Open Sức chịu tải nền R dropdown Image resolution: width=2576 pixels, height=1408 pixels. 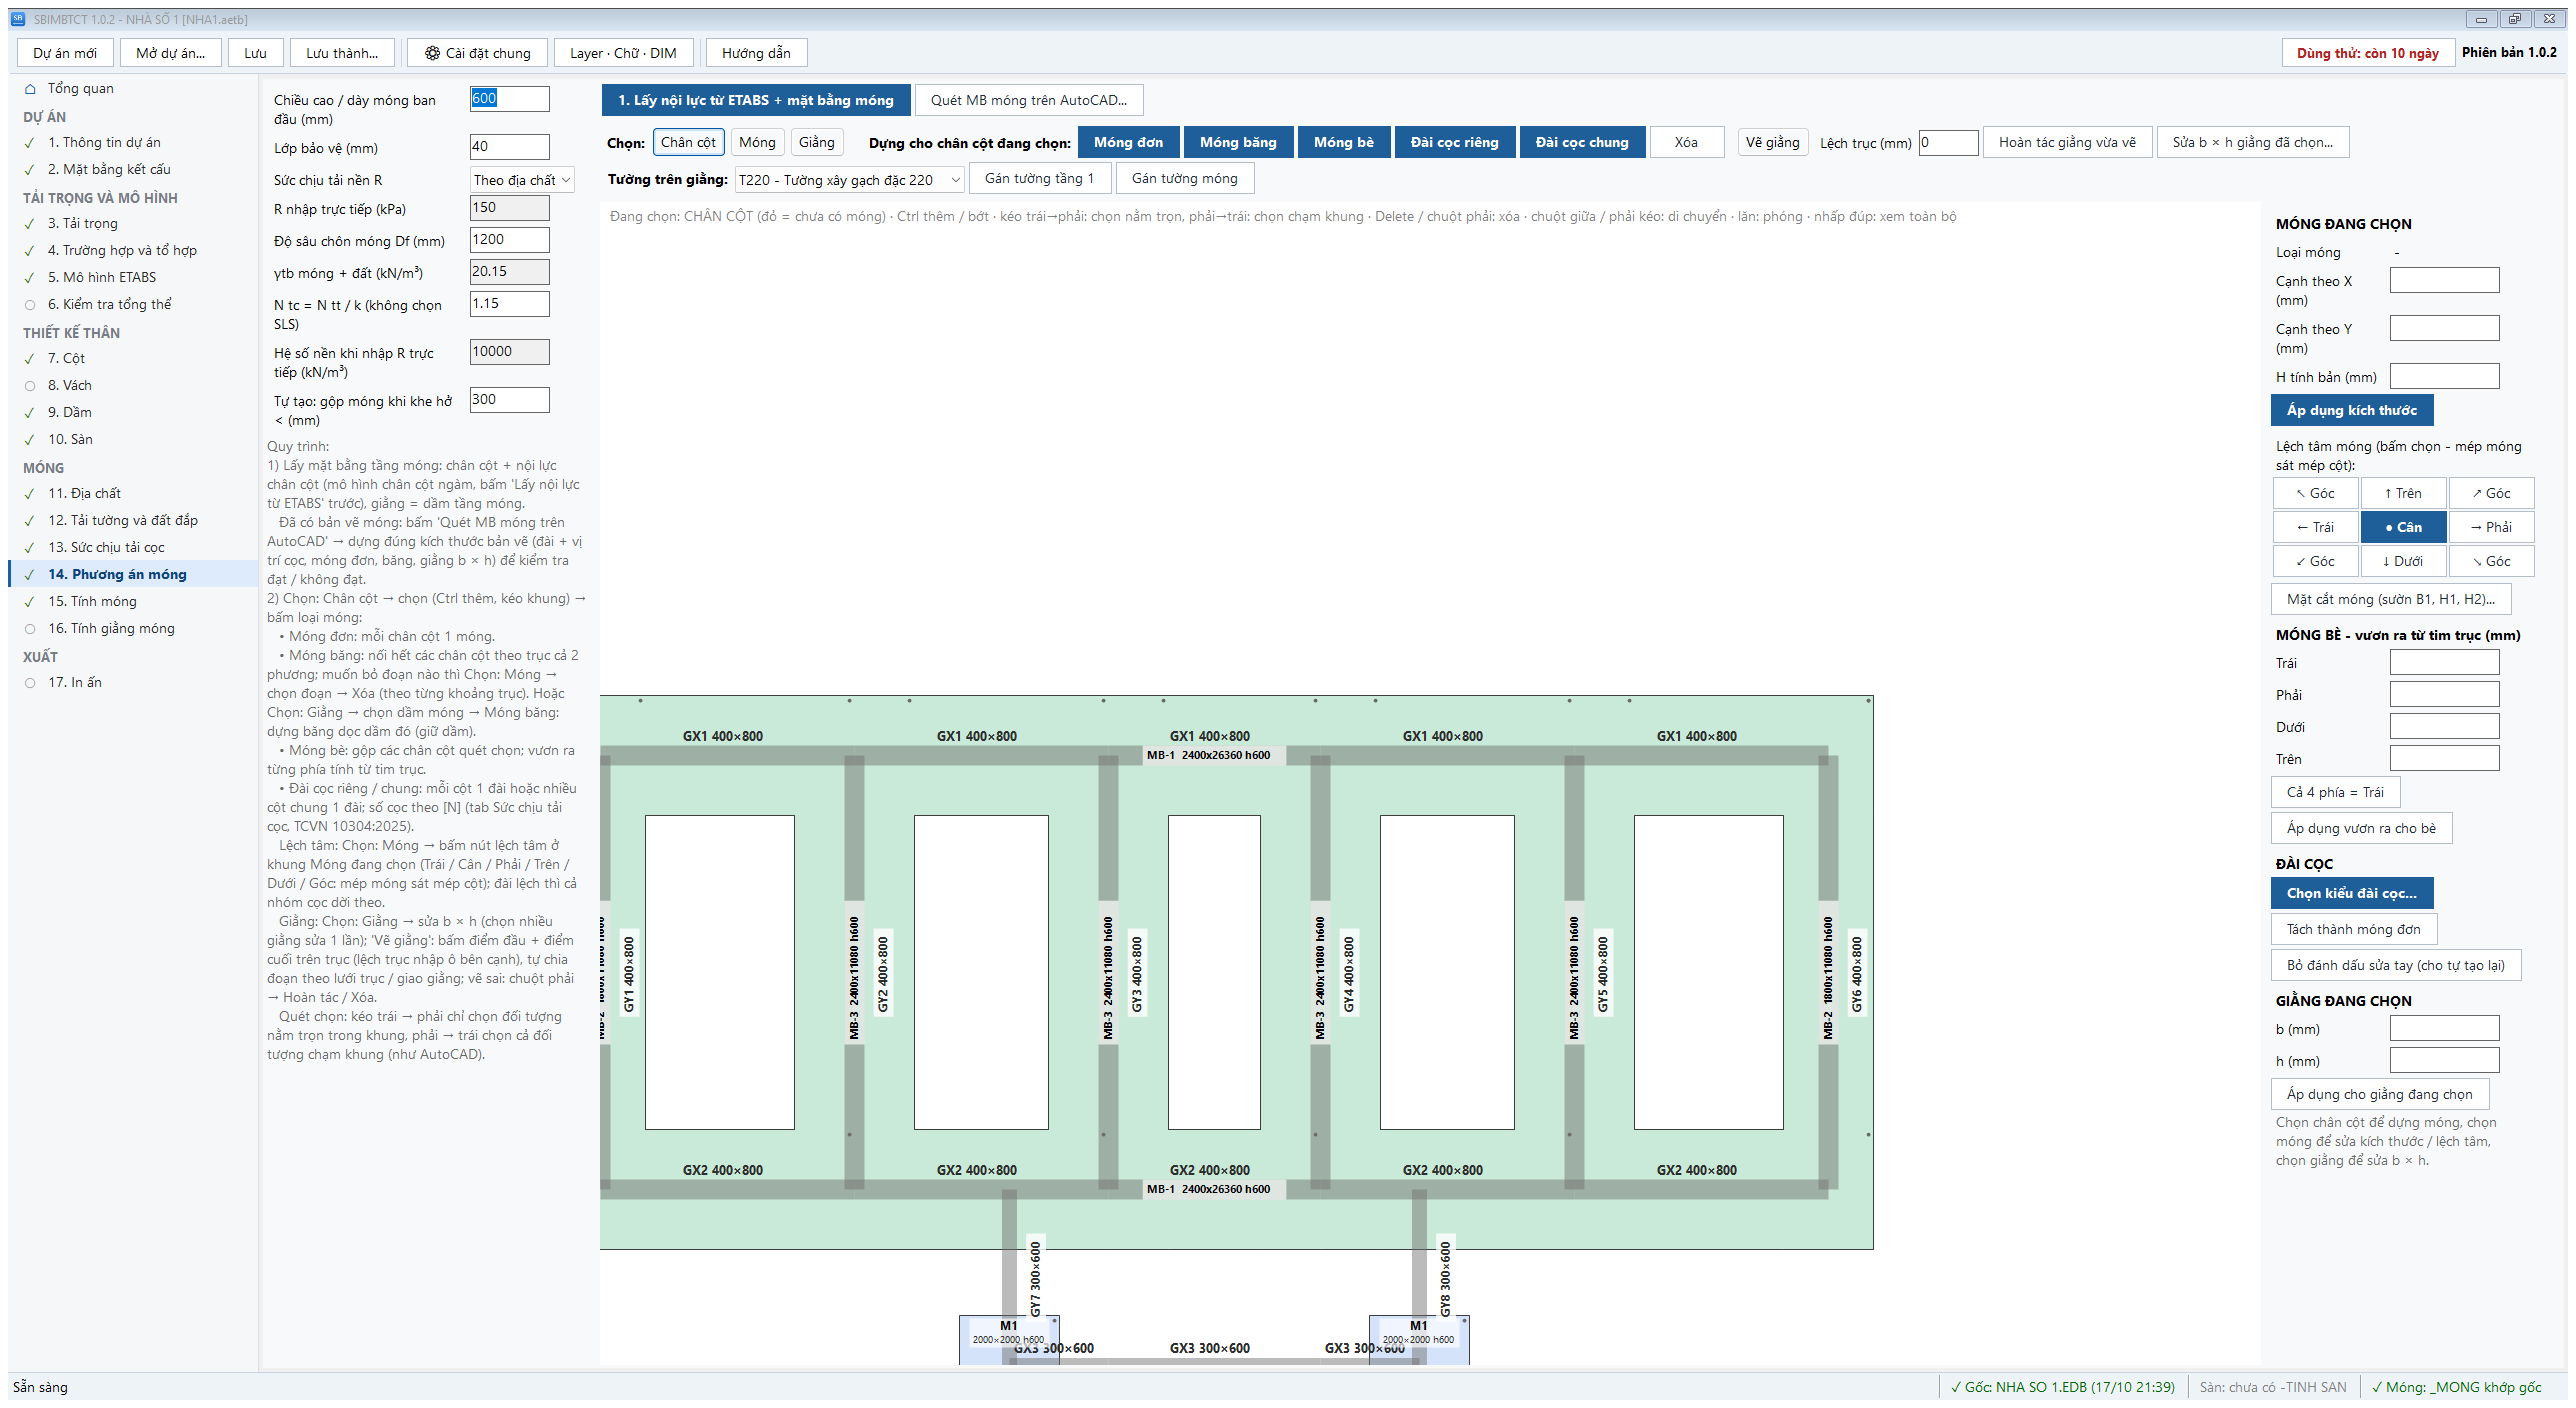522,180
